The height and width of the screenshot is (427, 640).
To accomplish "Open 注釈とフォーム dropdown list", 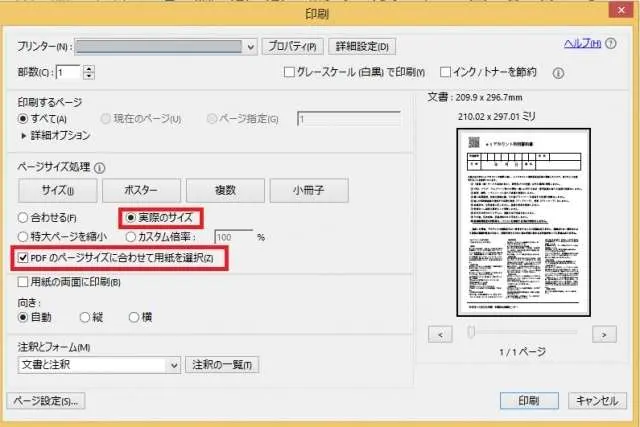I will [174, 365].
